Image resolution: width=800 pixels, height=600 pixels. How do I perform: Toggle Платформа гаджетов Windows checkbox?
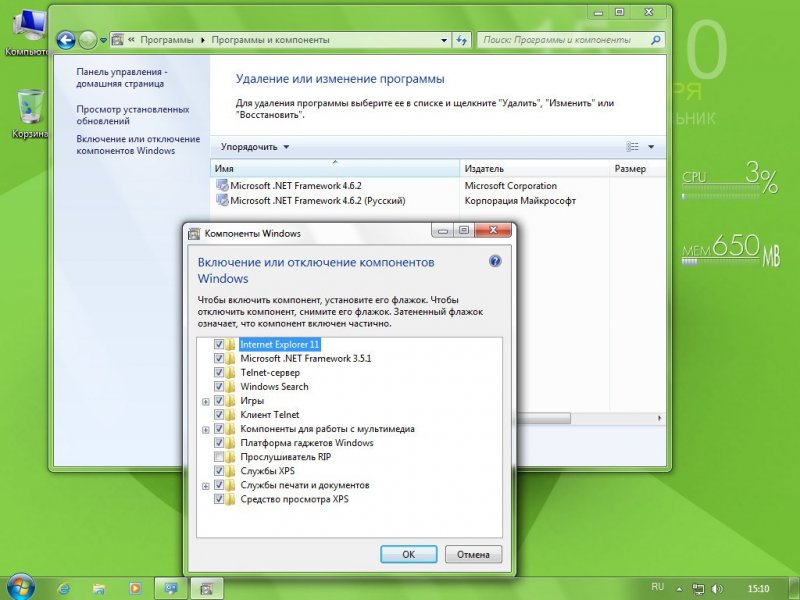[219, 442]
